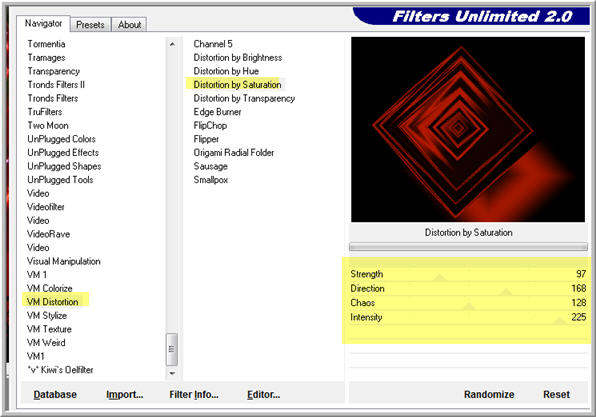The width and height of the screenshot is (596, 417).
Task: Click the Strength slider handle
Action: [440, 277]
